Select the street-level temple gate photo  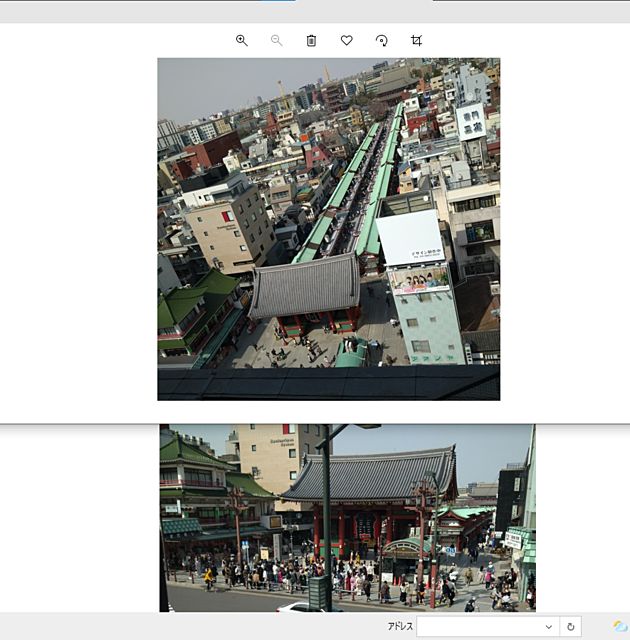pyautogui.click(x=347, y=517)
